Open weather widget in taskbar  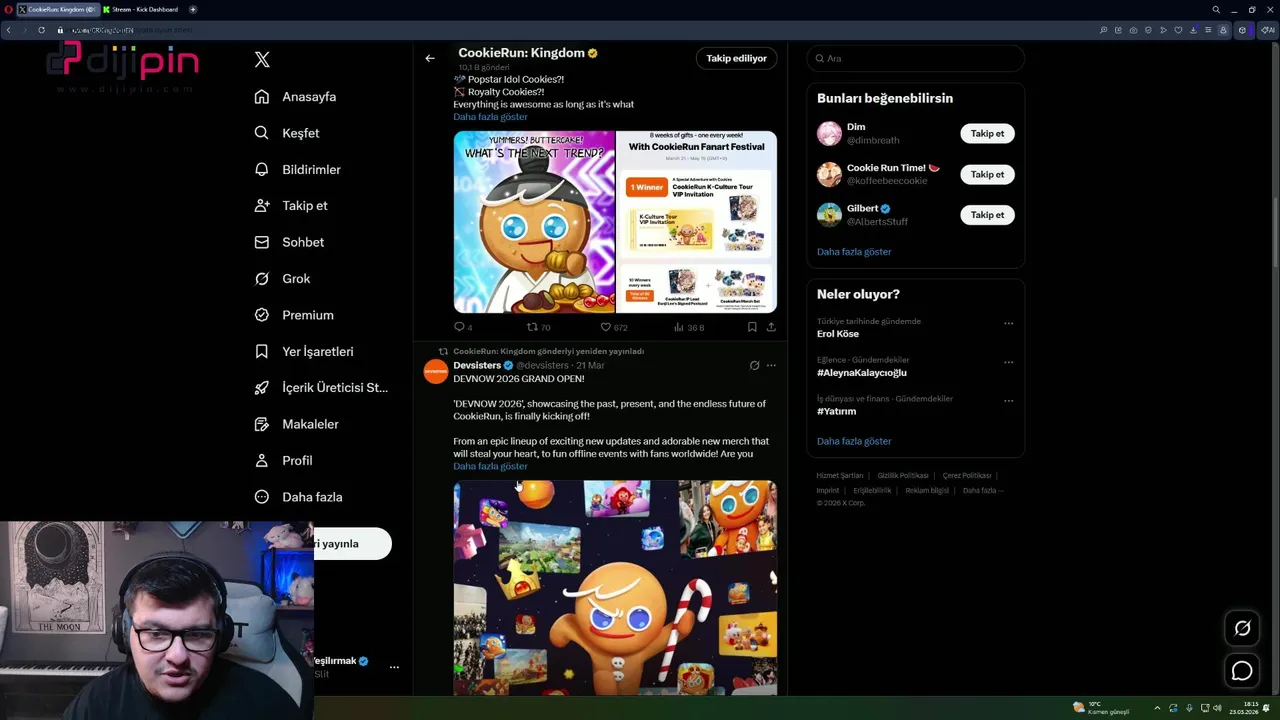pos(1100,708)
